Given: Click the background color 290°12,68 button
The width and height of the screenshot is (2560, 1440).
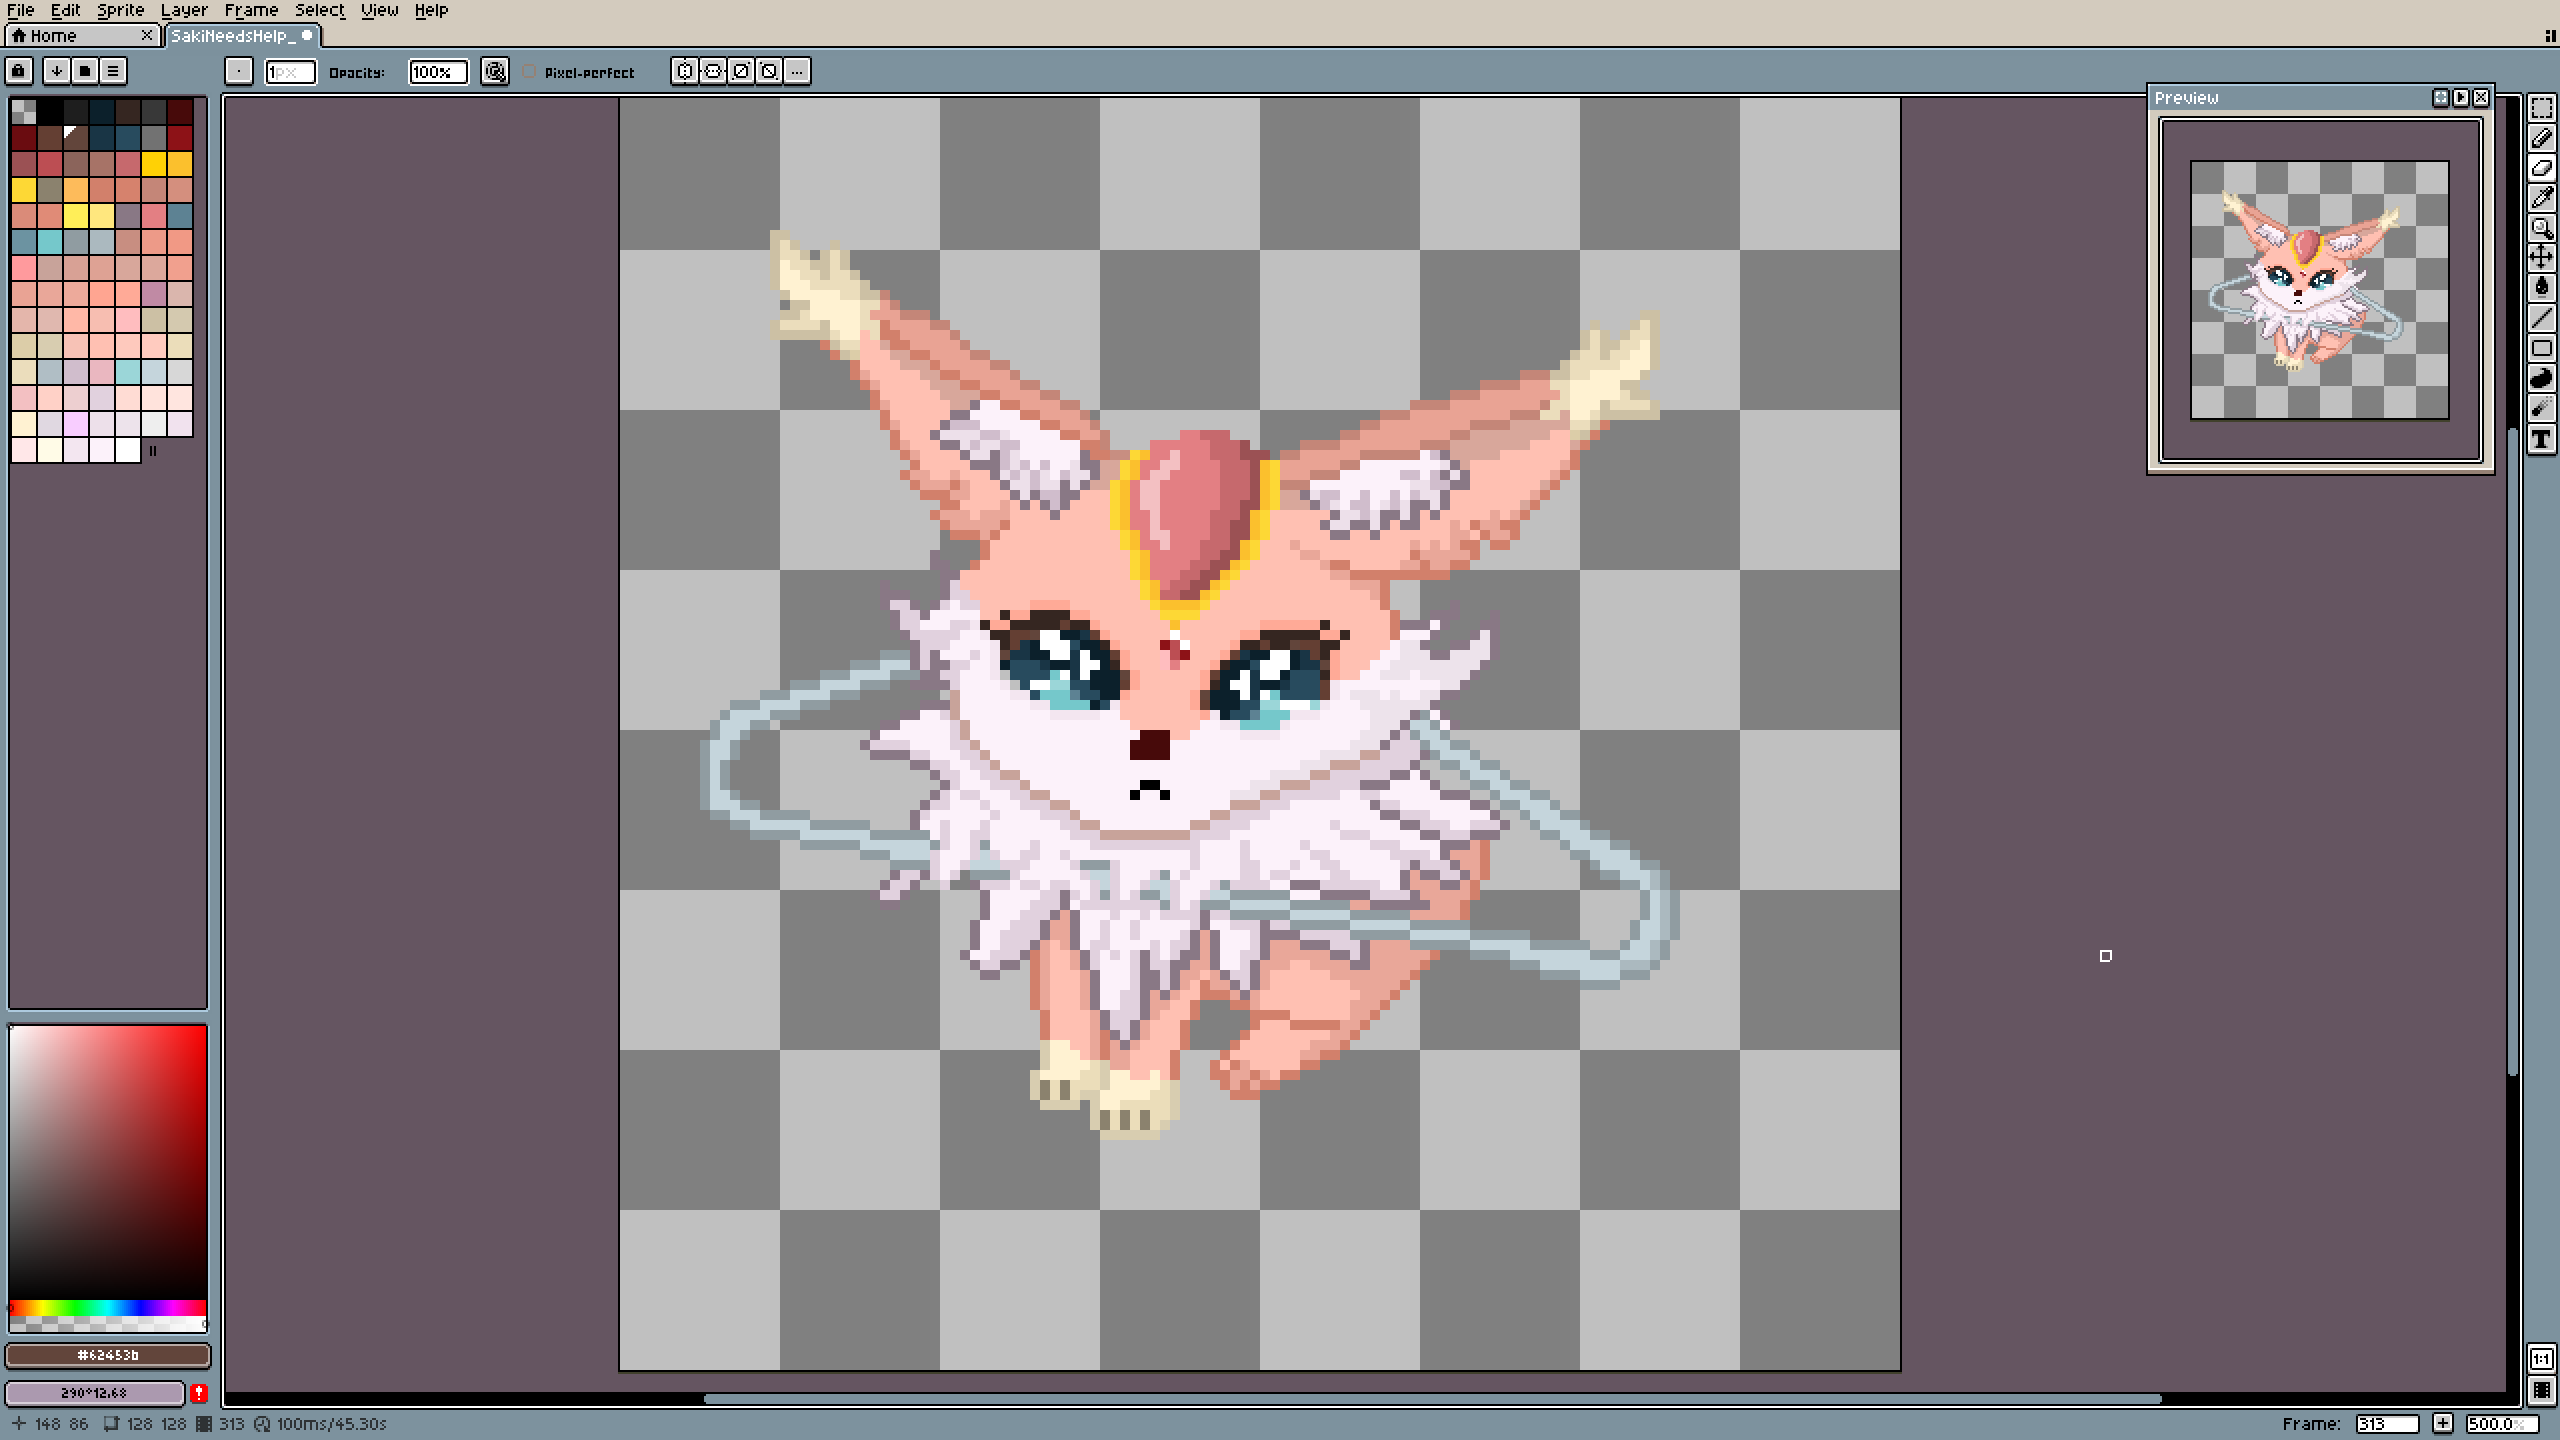Looking at the screenshot, I should pos(95,1392).
